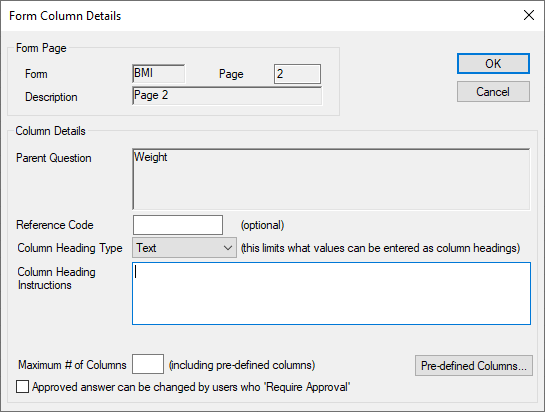Viewport: 545px width, 412px height.
Task: Click the Reference Code label
Action: 55,225
